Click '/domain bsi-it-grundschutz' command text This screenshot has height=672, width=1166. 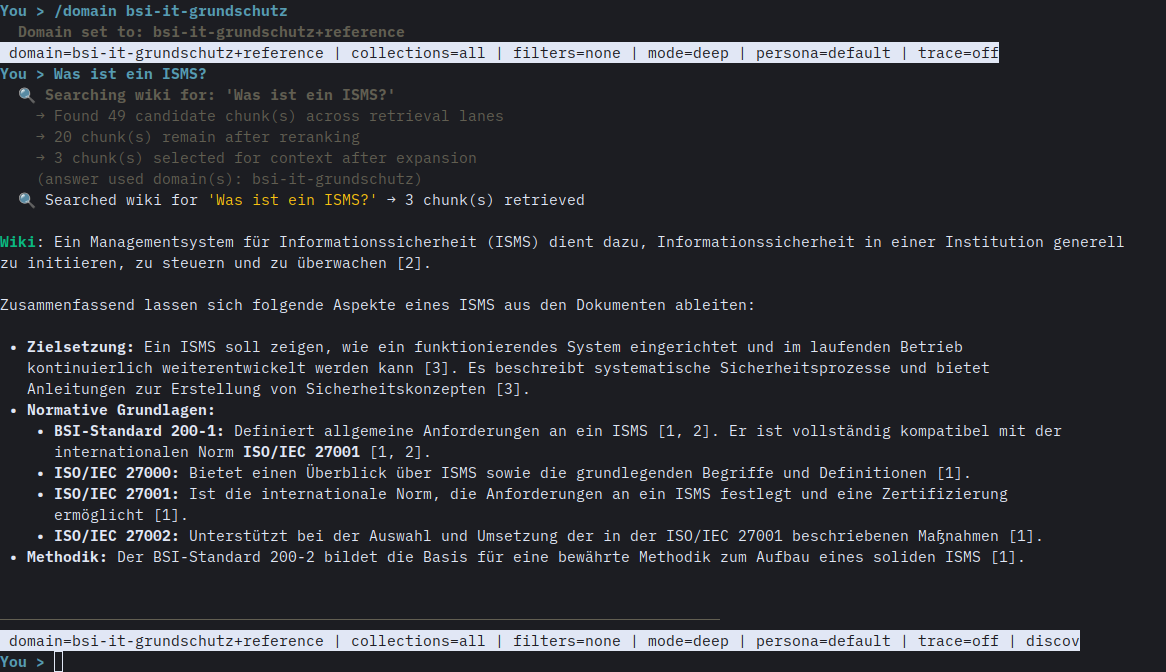point(170,11)
